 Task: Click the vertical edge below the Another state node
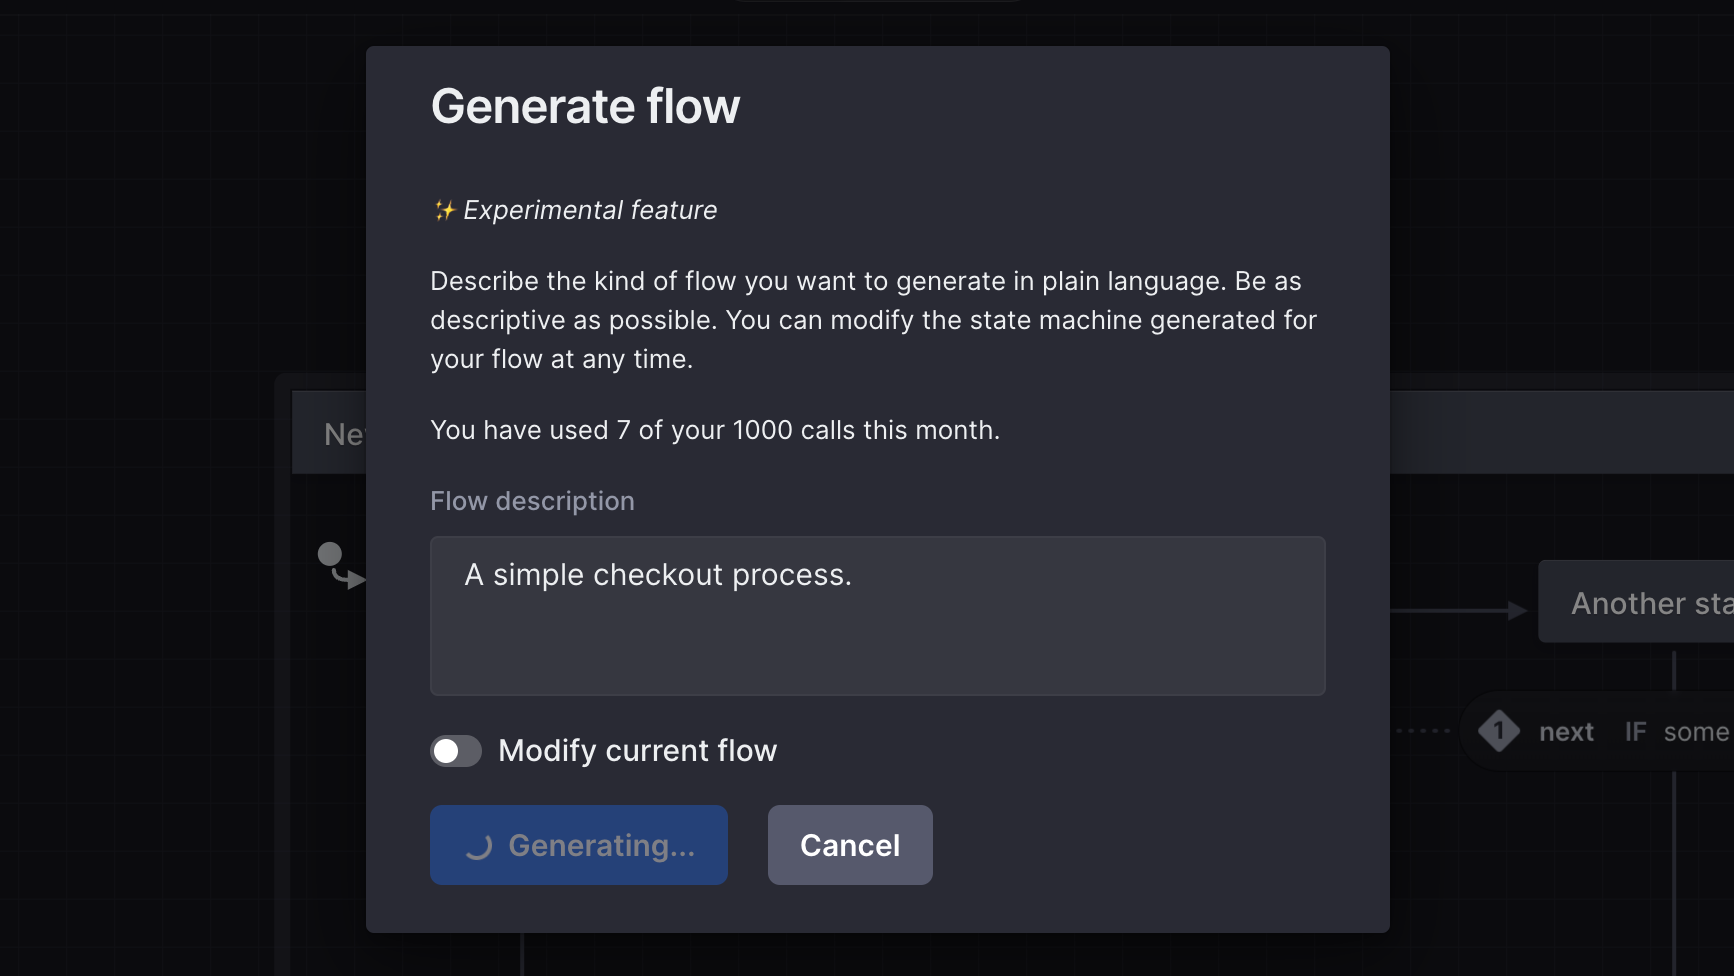1673,670
